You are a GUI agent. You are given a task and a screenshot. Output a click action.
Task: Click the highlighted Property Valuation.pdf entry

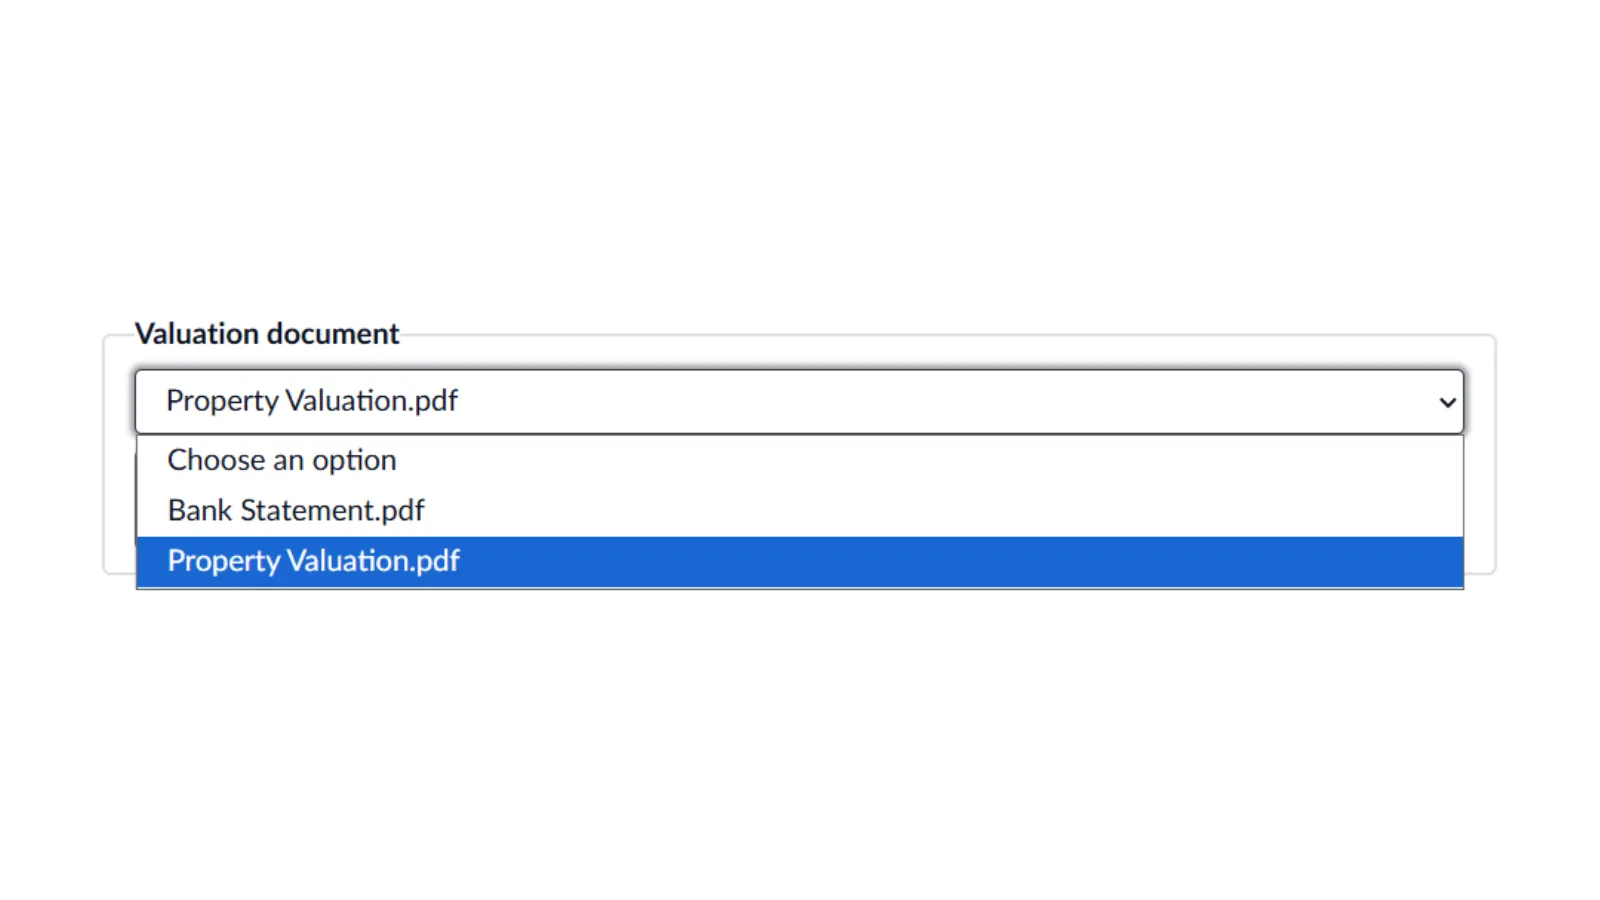pyautogui.click(x=314, y=561)
